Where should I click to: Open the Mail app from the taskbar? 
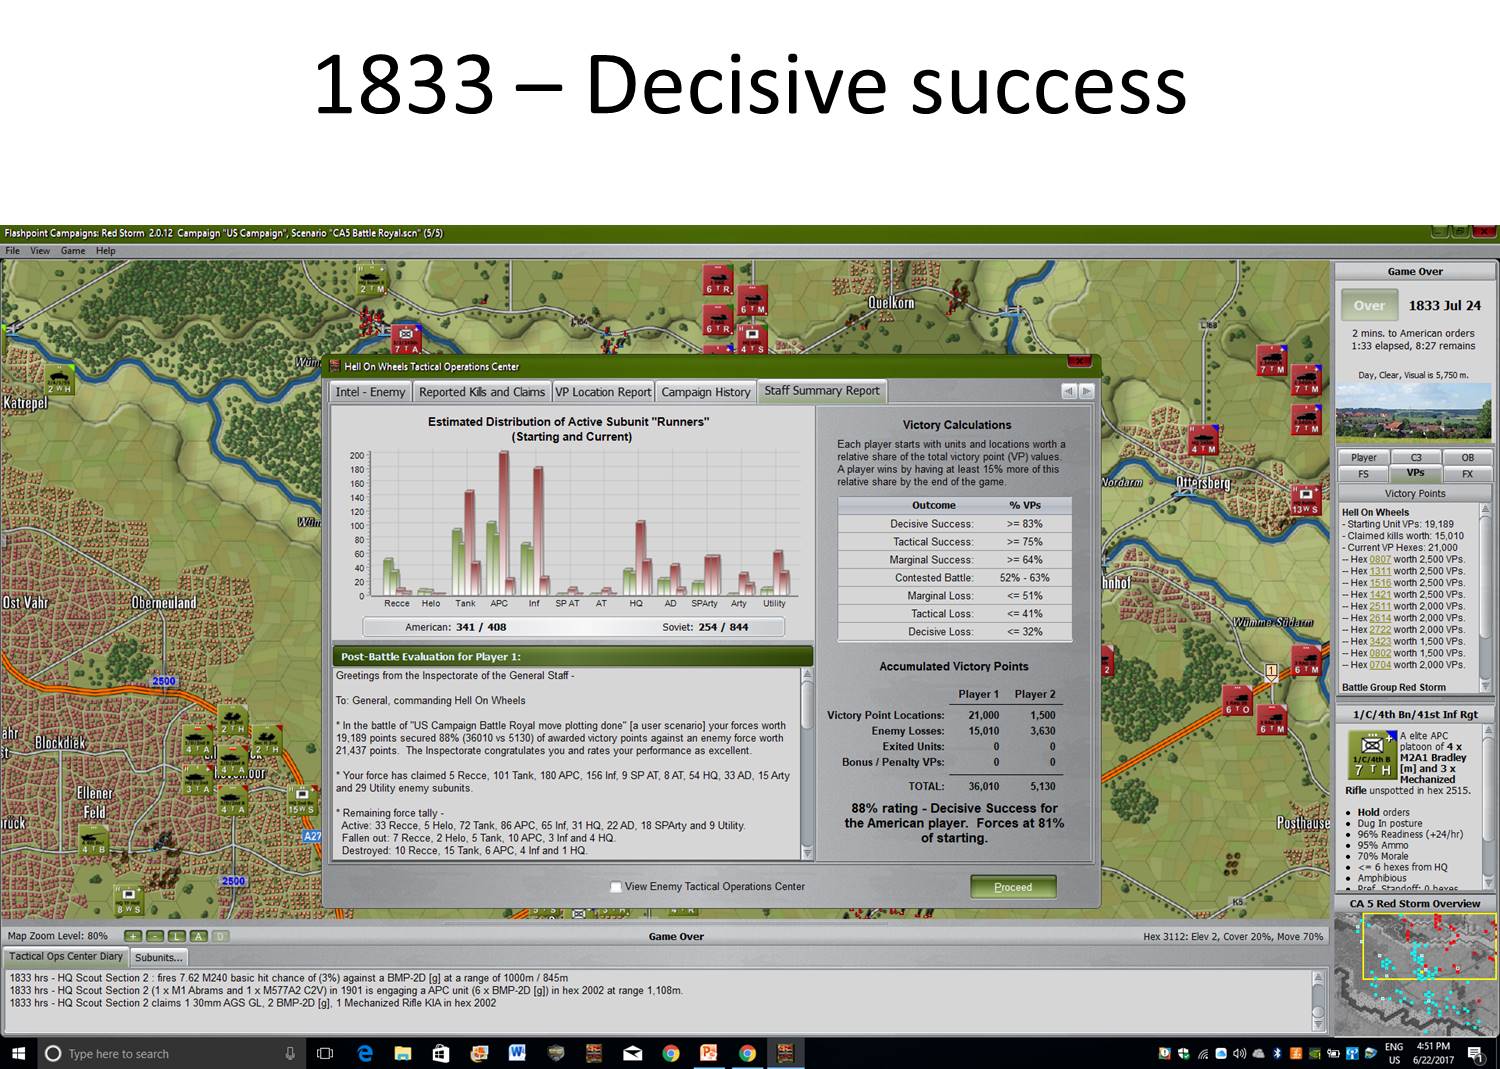633,1053
